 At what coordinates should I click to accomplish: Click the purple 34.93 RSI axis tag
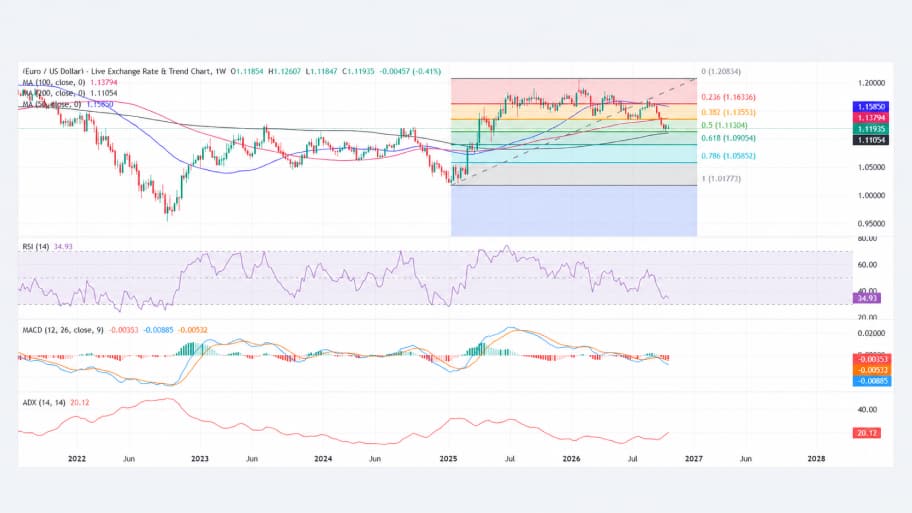coord(867,298)
